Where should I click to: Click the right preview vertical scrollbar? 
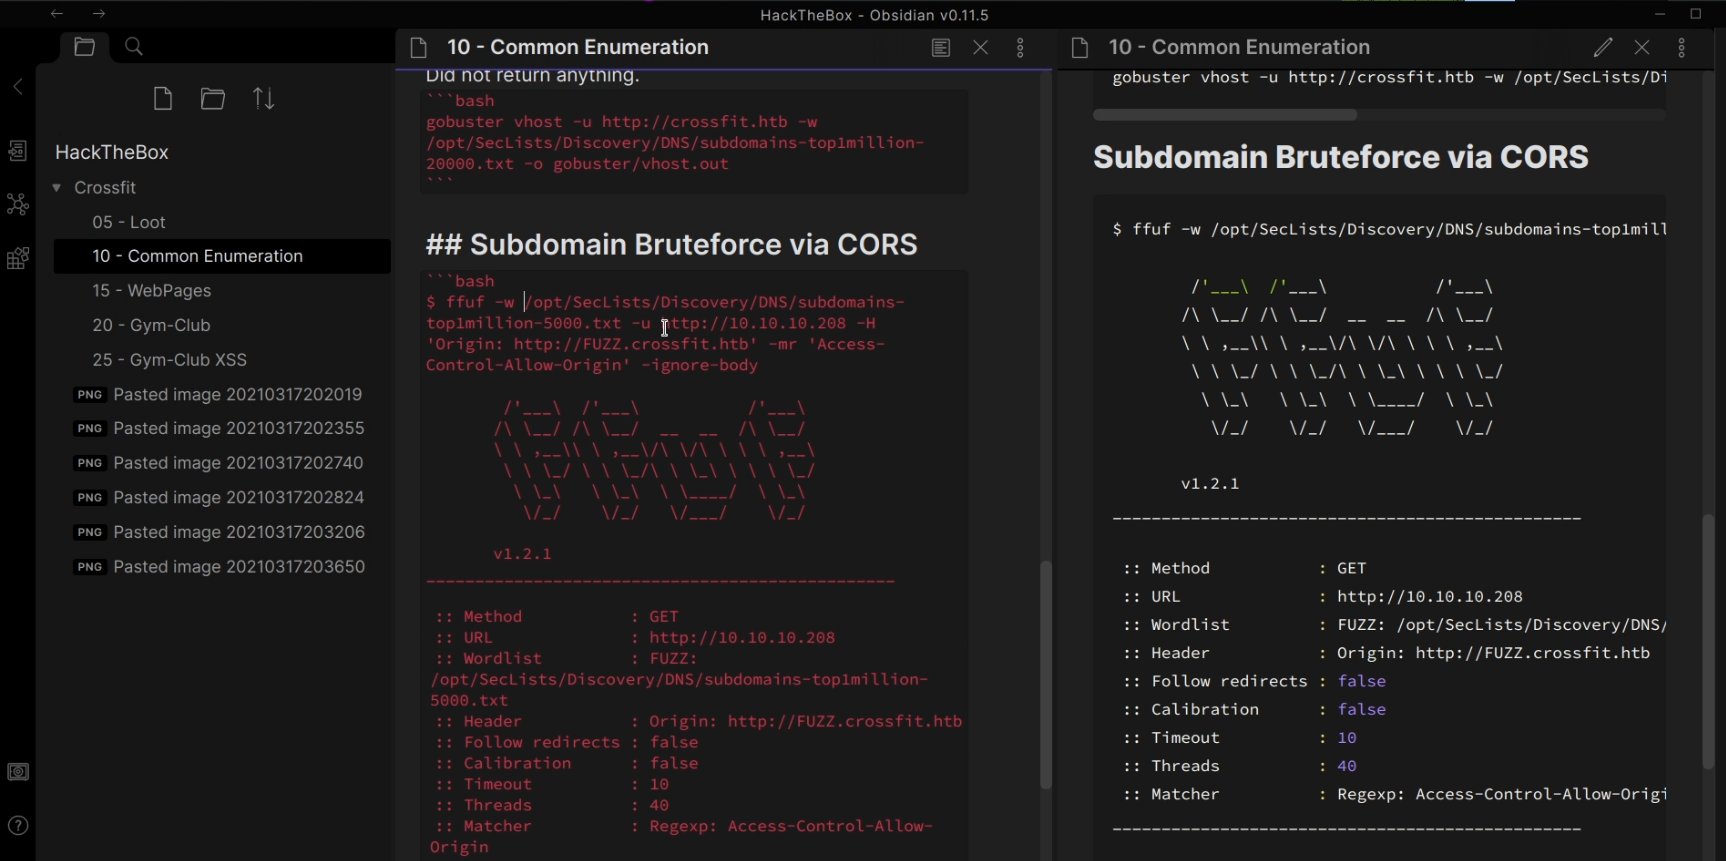tap(1708, 641)
